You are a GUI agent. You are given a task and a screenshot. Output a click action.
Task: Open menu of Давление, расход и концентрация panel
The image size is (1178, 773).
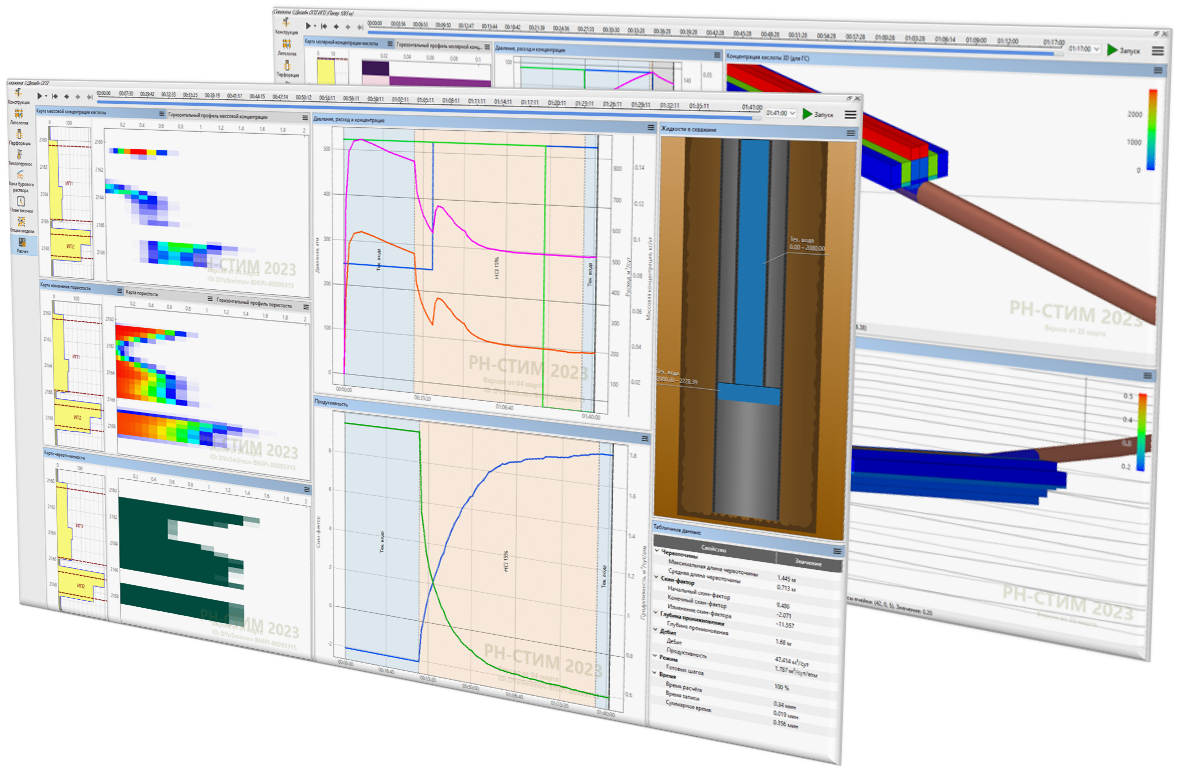pyautogui.click(x=651, y=128)
